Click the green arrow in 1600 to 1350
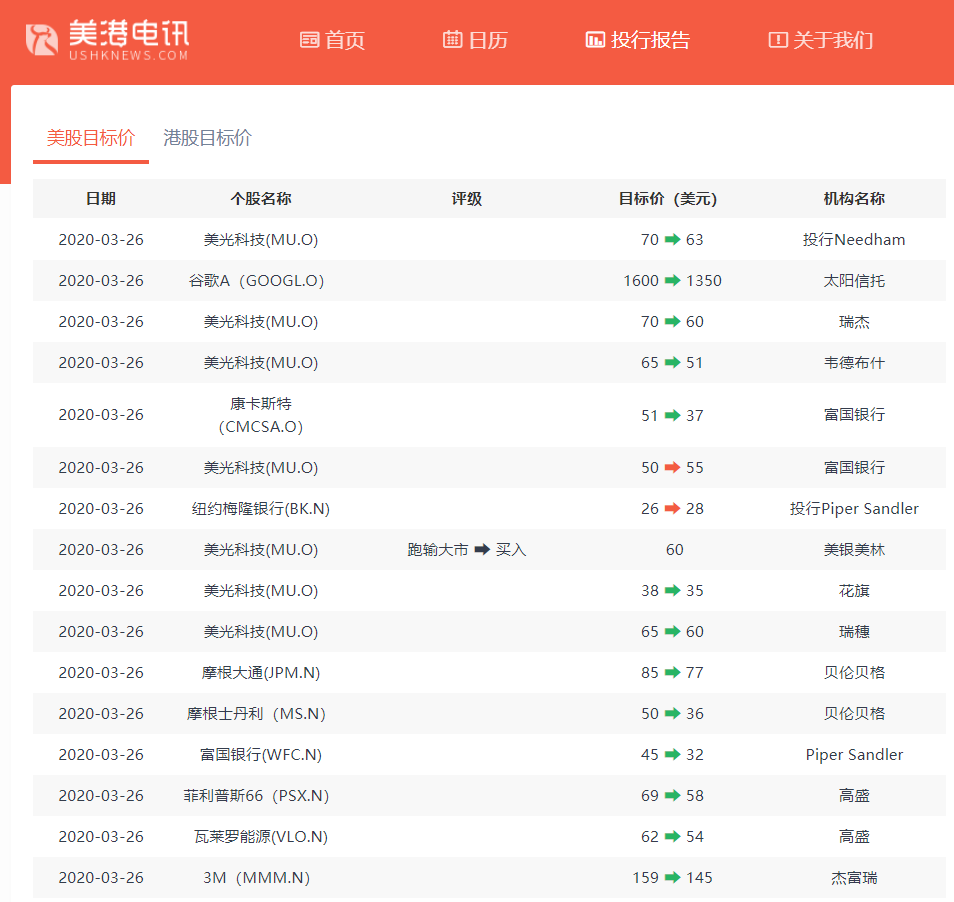This screenshot has width=954, height=902. pos(672,280)
